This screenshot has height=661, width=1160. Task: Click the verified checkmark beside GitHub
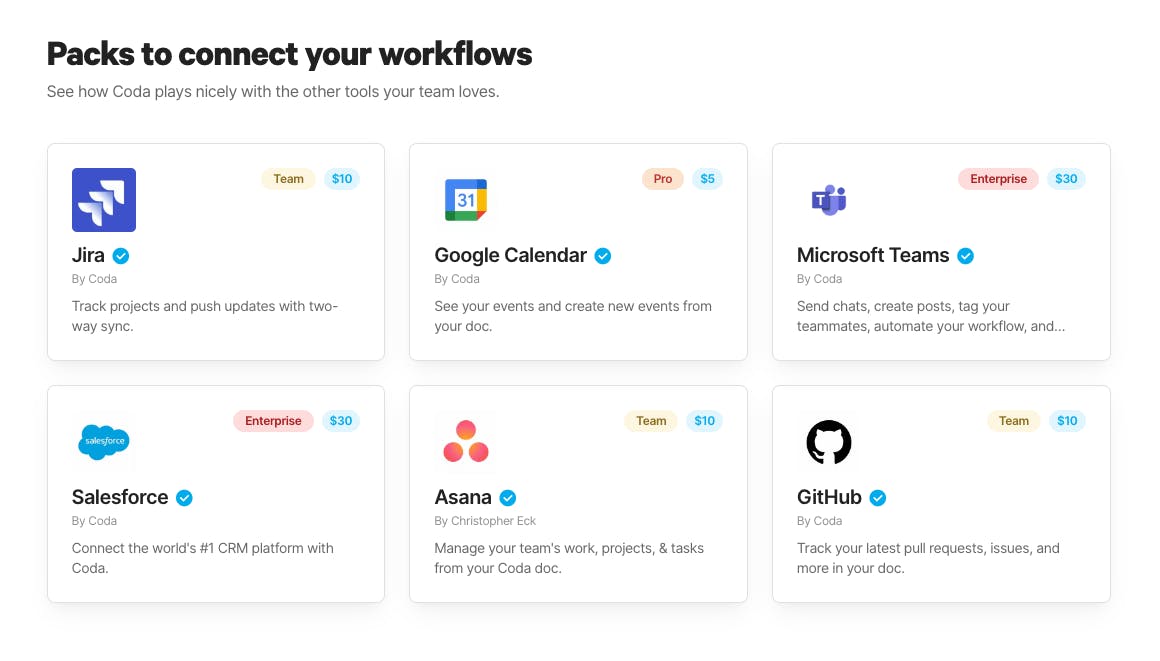tap(878, 497)
